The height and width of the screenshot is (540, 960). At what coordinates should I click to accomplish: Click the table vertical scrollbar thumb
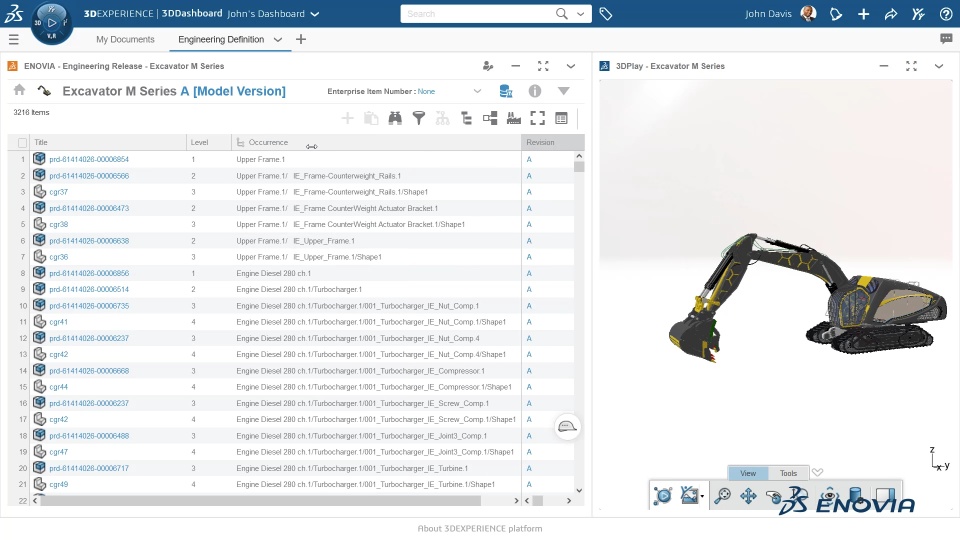(579, 167)
